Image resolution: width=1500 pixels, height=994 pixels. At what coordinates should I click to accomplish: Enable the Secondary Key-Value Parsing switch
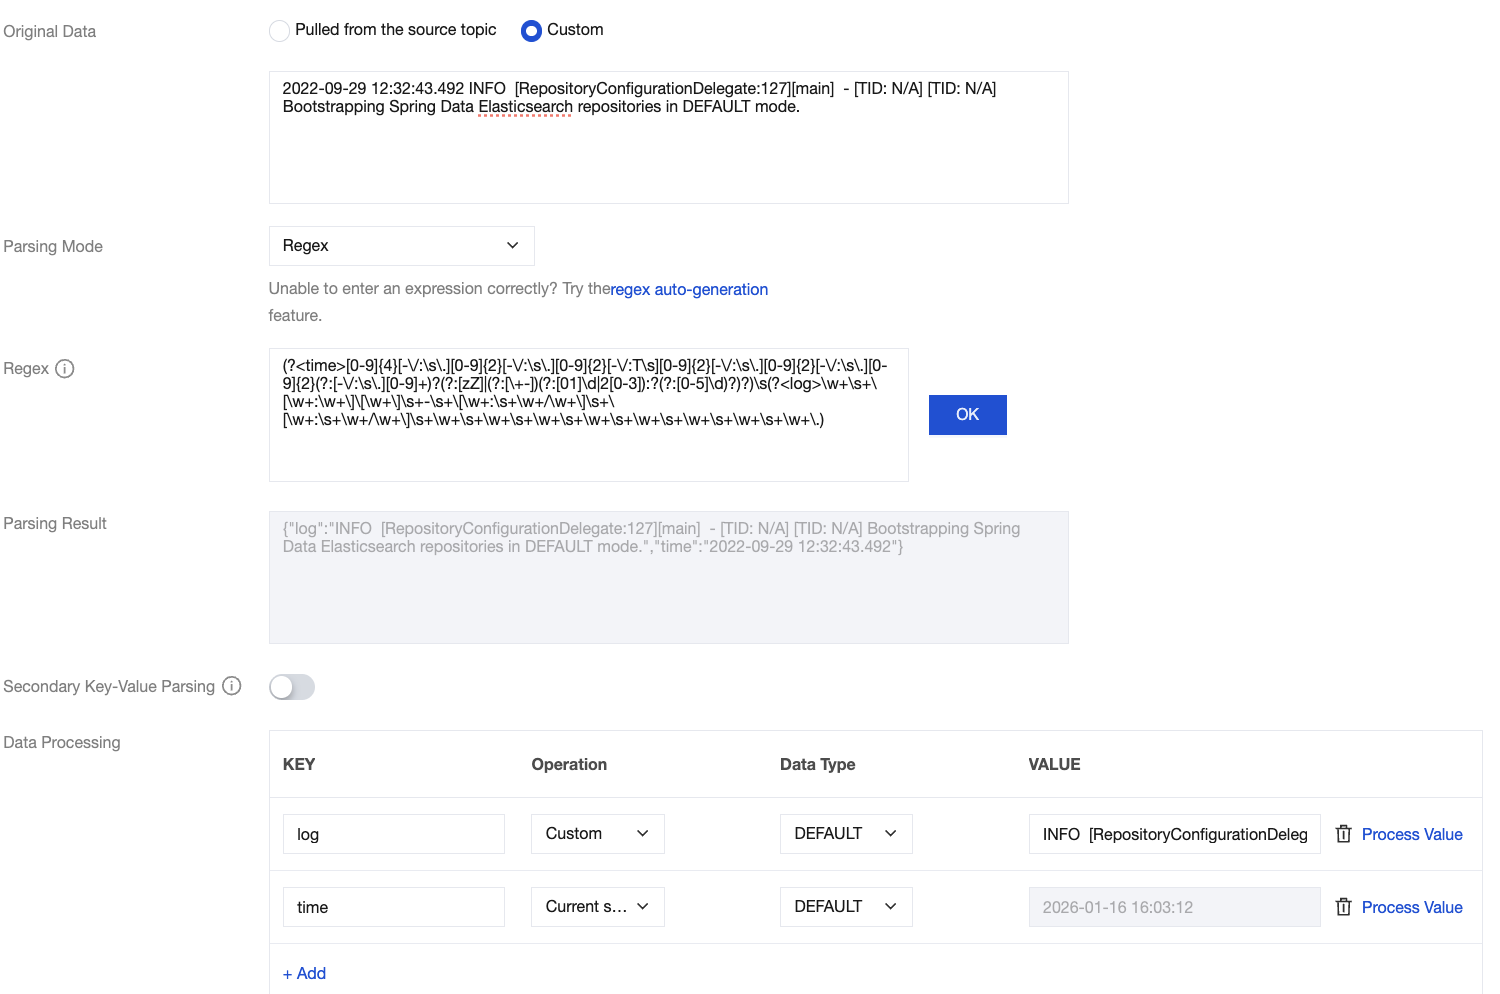pyautogui.click(x=292, y=687)
